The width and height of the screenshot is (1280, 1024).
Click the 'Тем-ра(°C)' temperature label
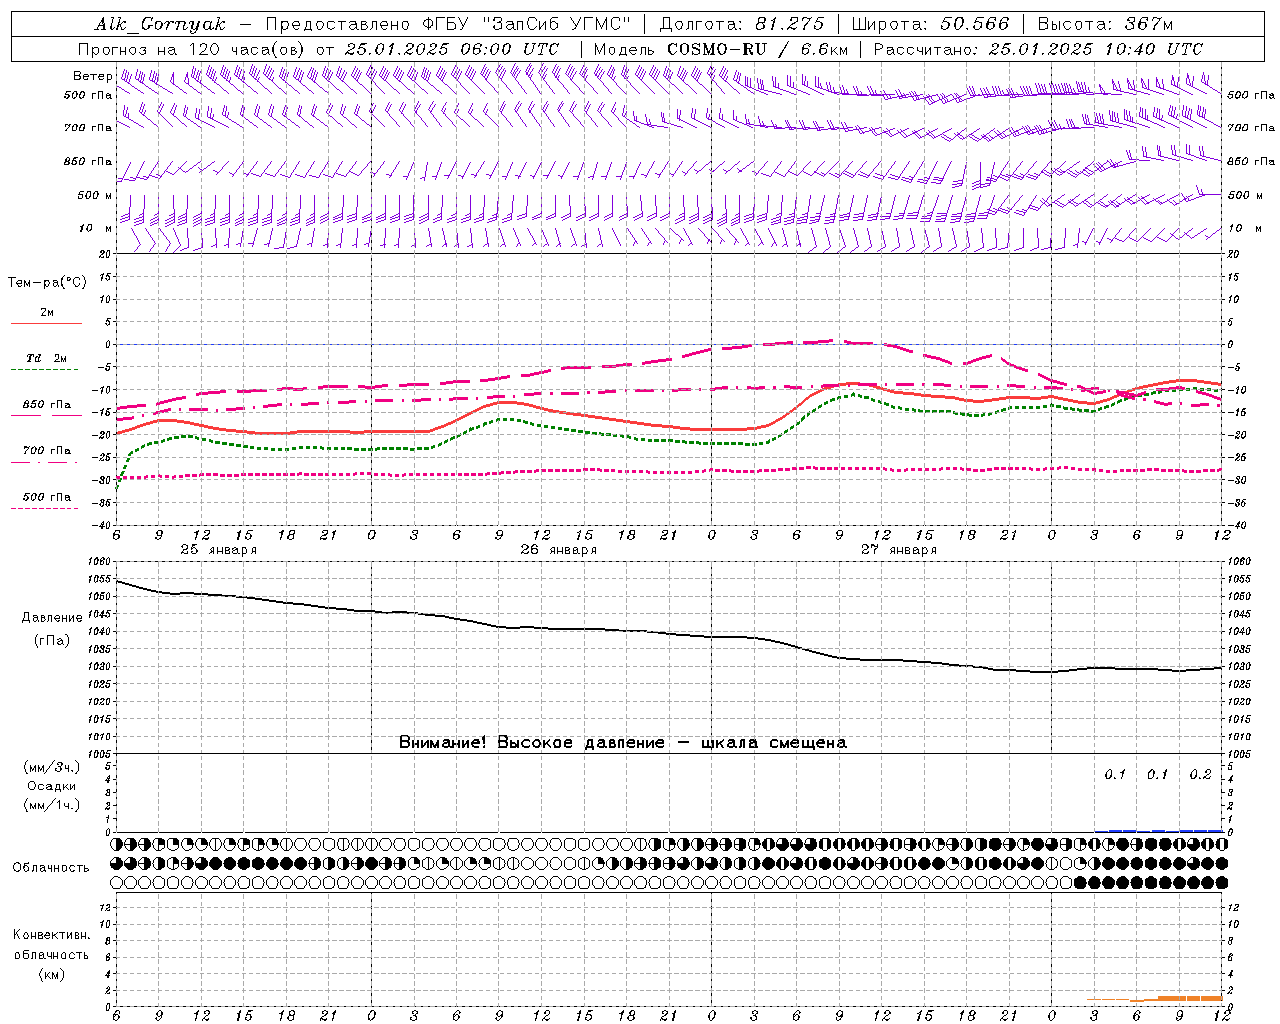[47, 283]
